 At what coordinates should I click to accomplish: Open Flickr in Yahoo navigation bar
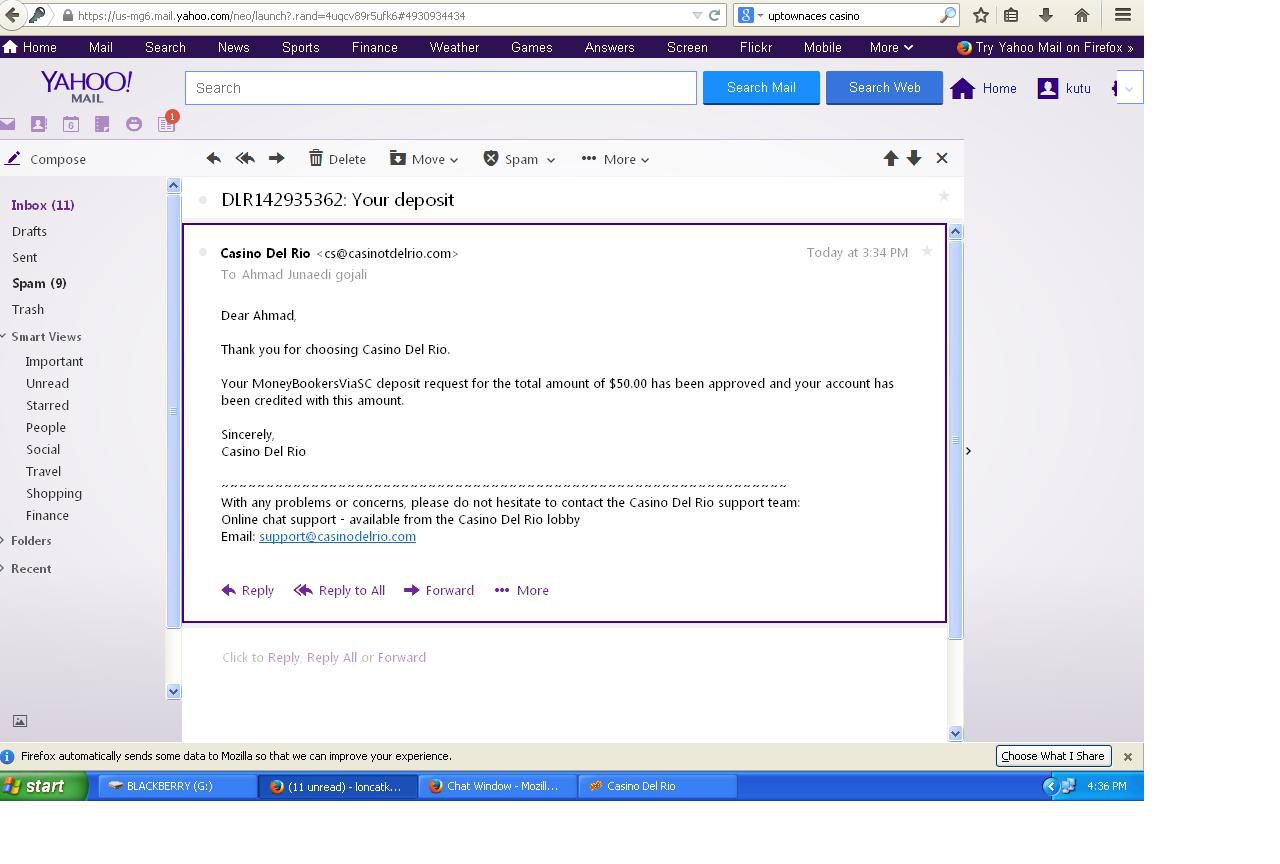tap(755, 47)
